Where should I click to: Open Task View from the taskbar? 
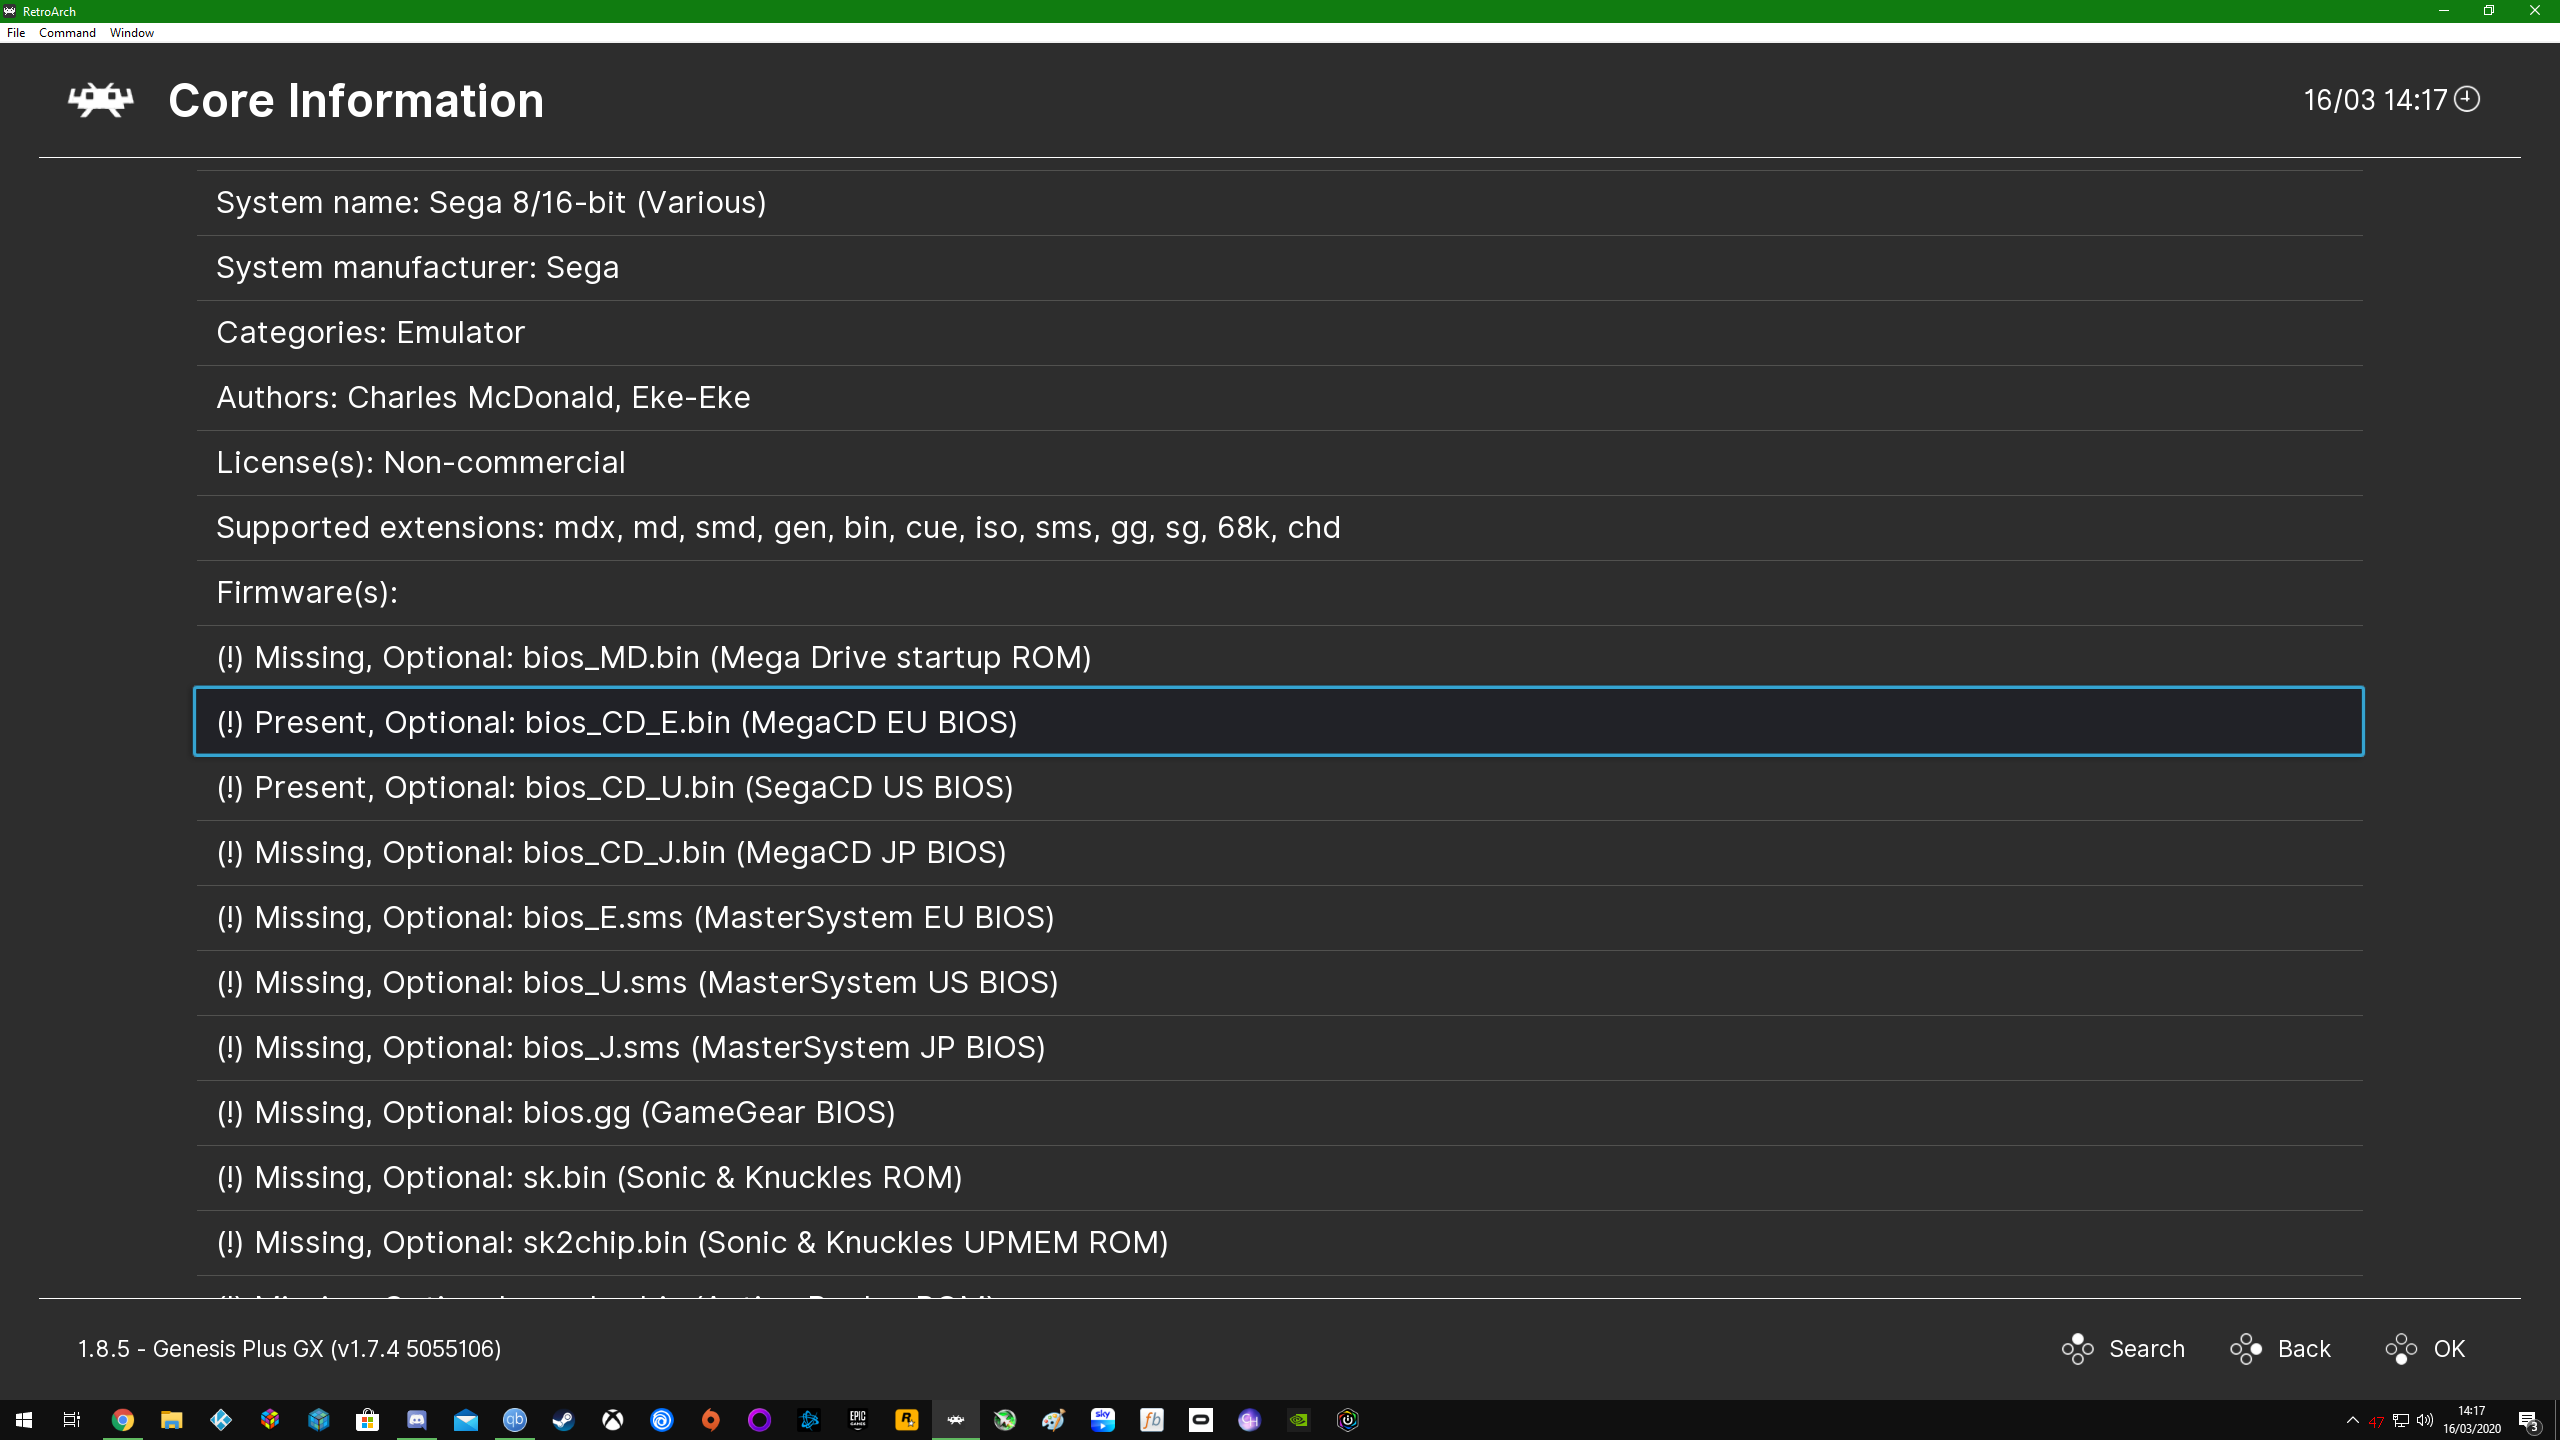coord(72,1420)
